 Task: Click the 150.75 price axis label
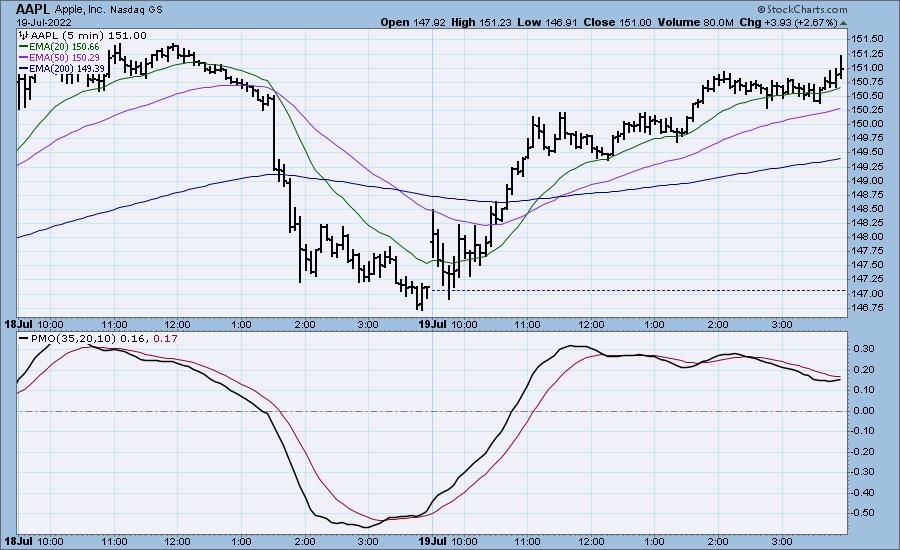click(867, 82)
